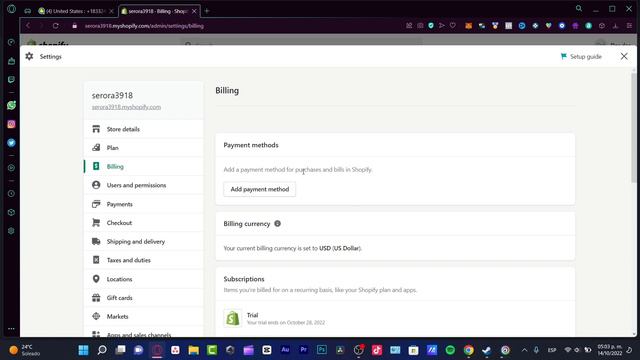
Task: Open the Plan settings icon
Action: pos(96,147)
